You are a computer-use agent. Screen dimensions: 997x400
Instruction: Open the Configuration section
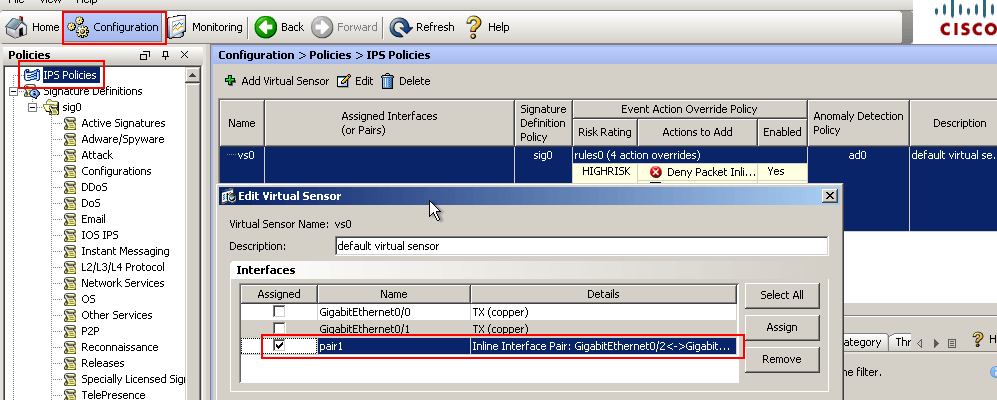114,27
